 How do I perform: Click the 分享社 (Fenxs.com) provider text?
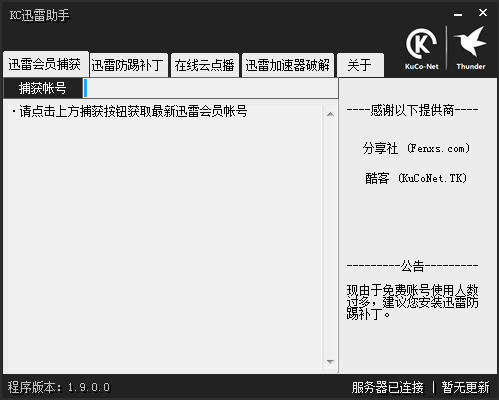pyautogui.click(x=417, y=148)
